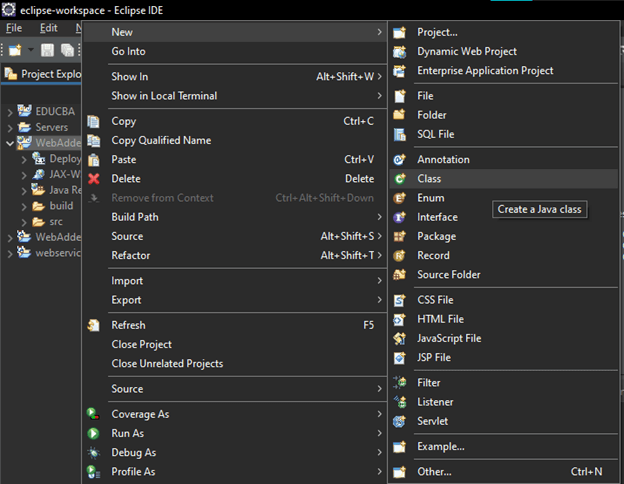Expand the webservic project node

tap(10, 254)
